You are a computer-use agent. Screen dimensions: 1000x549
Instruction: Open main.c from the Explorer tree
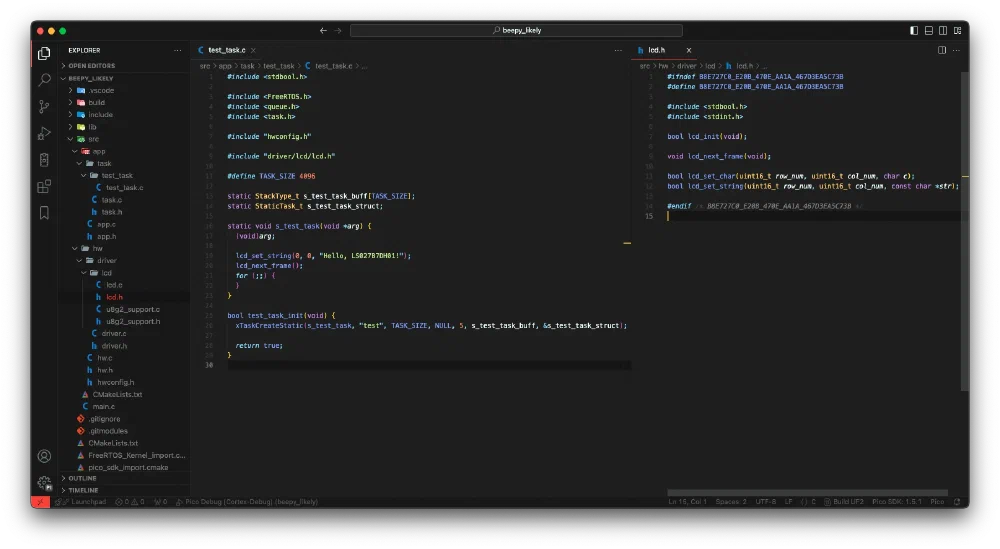[104, 406]
